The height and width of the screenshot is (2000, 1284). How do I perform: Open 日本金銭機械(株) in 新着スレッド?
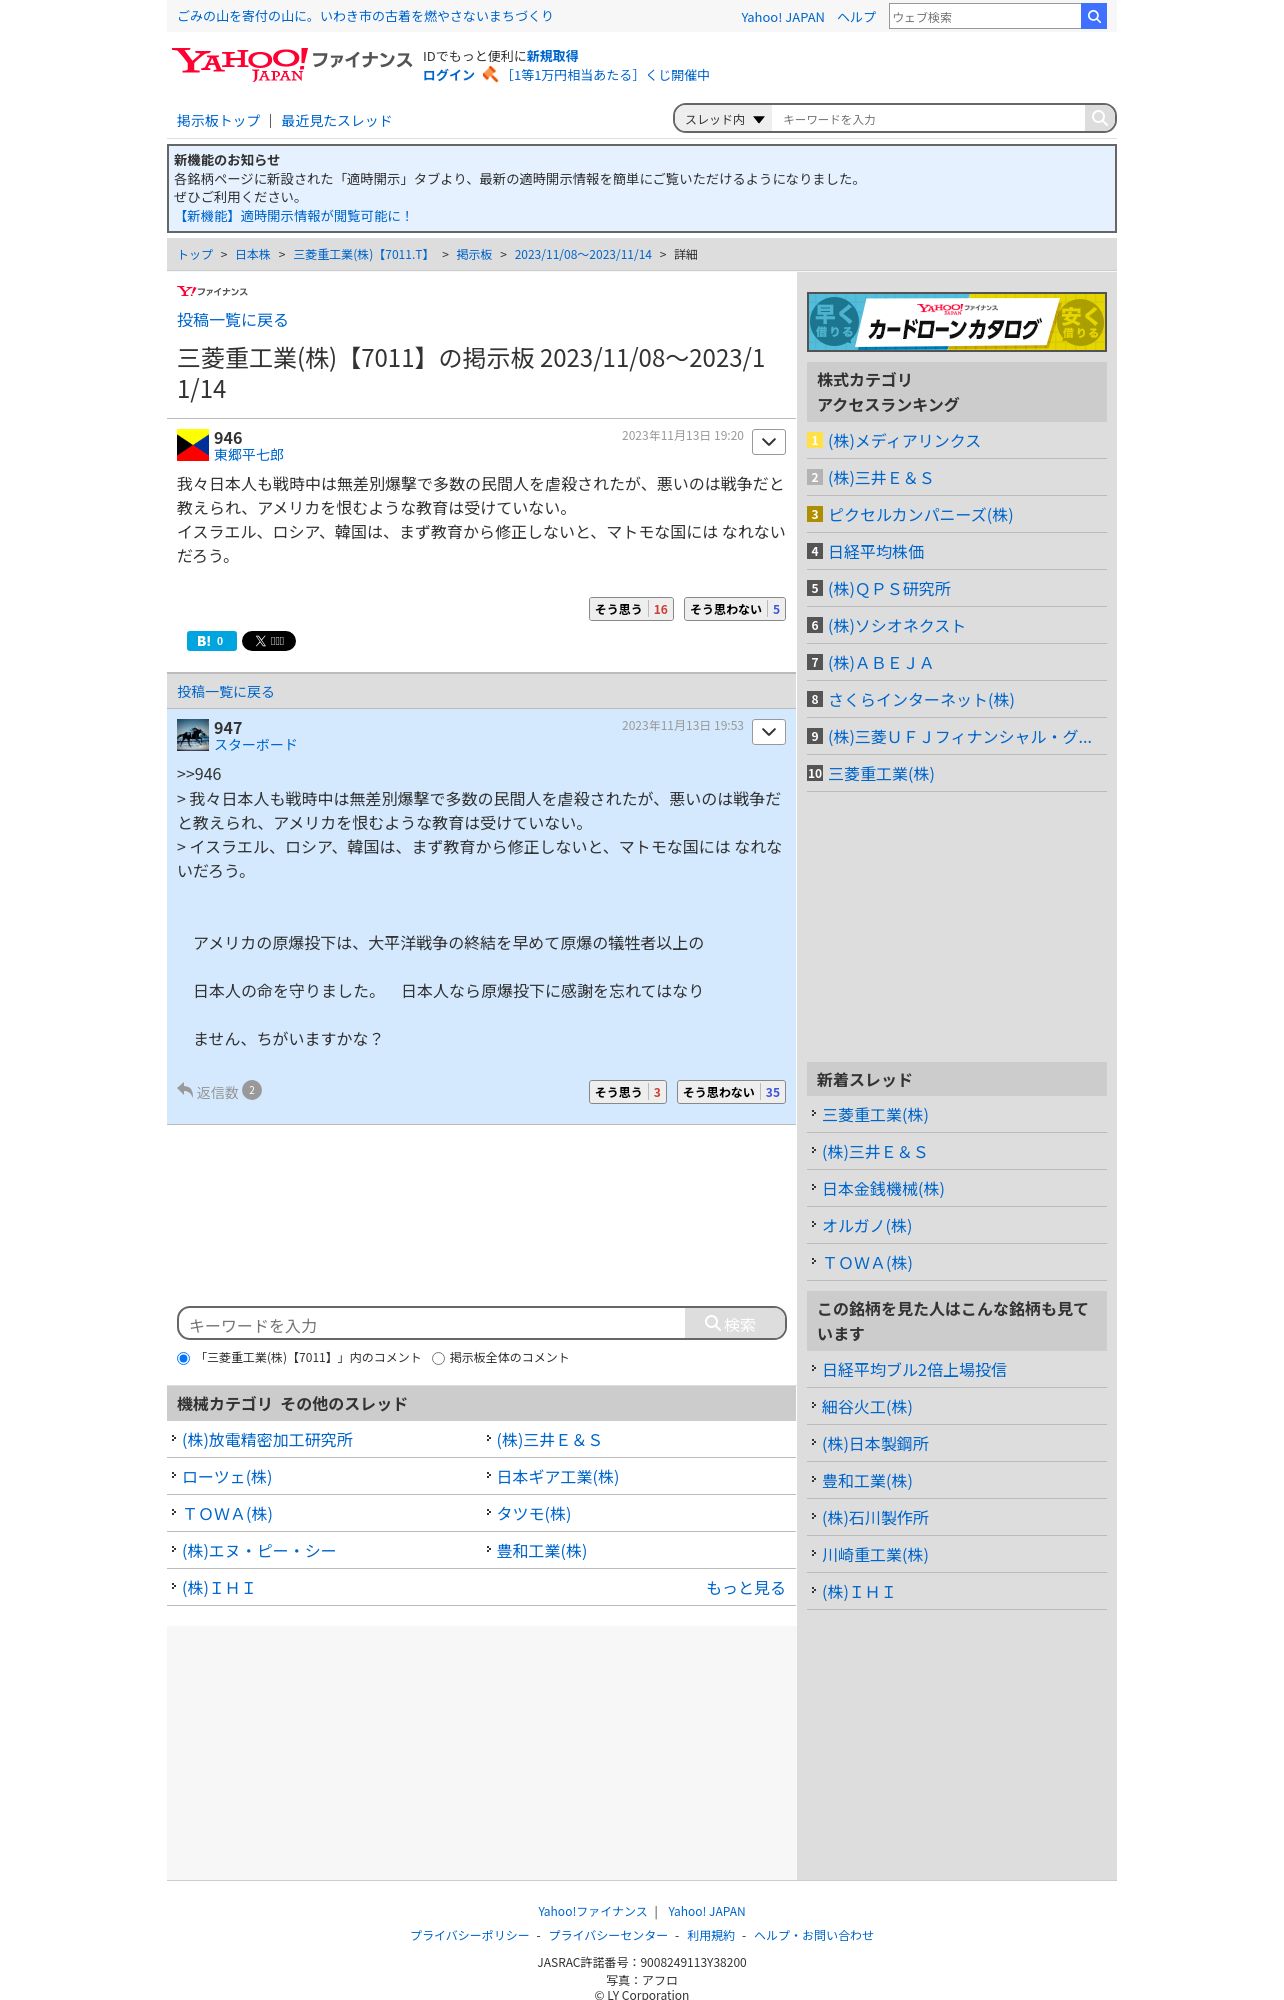click(x=883, y=1189)
